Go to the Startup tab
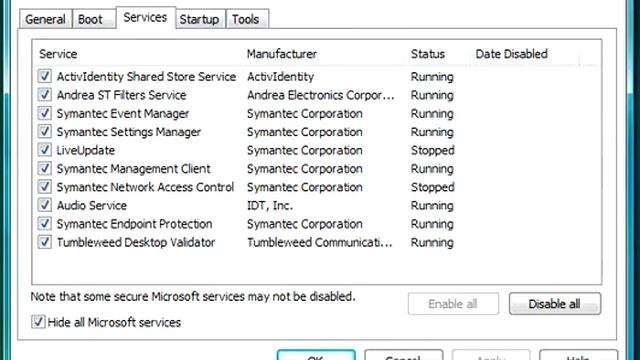 (x=200, y=19)
